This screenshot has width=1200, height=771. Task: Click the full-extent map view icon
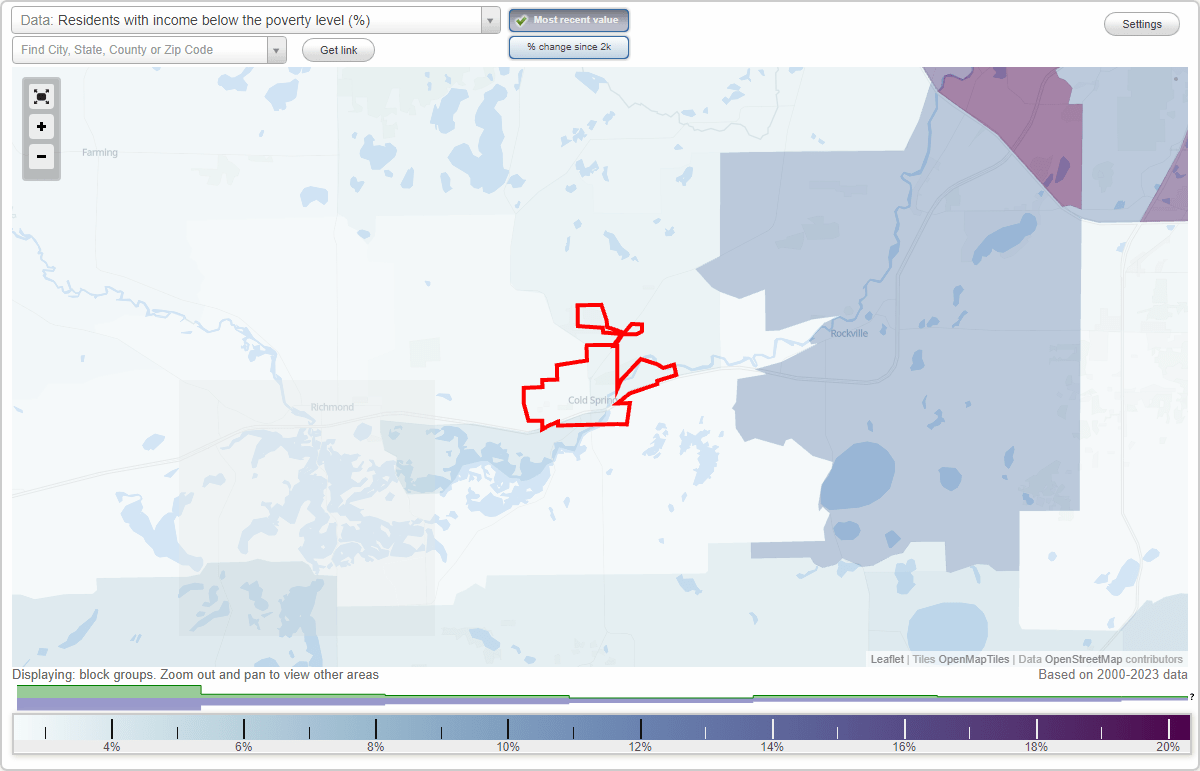pyautogui.click(x=41, y=96)
